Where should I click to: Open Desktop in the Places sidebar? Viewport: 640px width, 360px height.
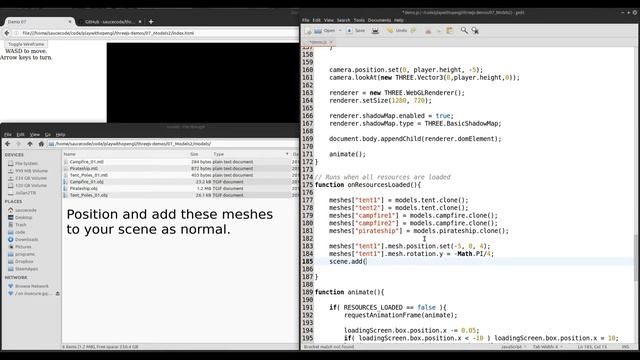click(23, 218)
